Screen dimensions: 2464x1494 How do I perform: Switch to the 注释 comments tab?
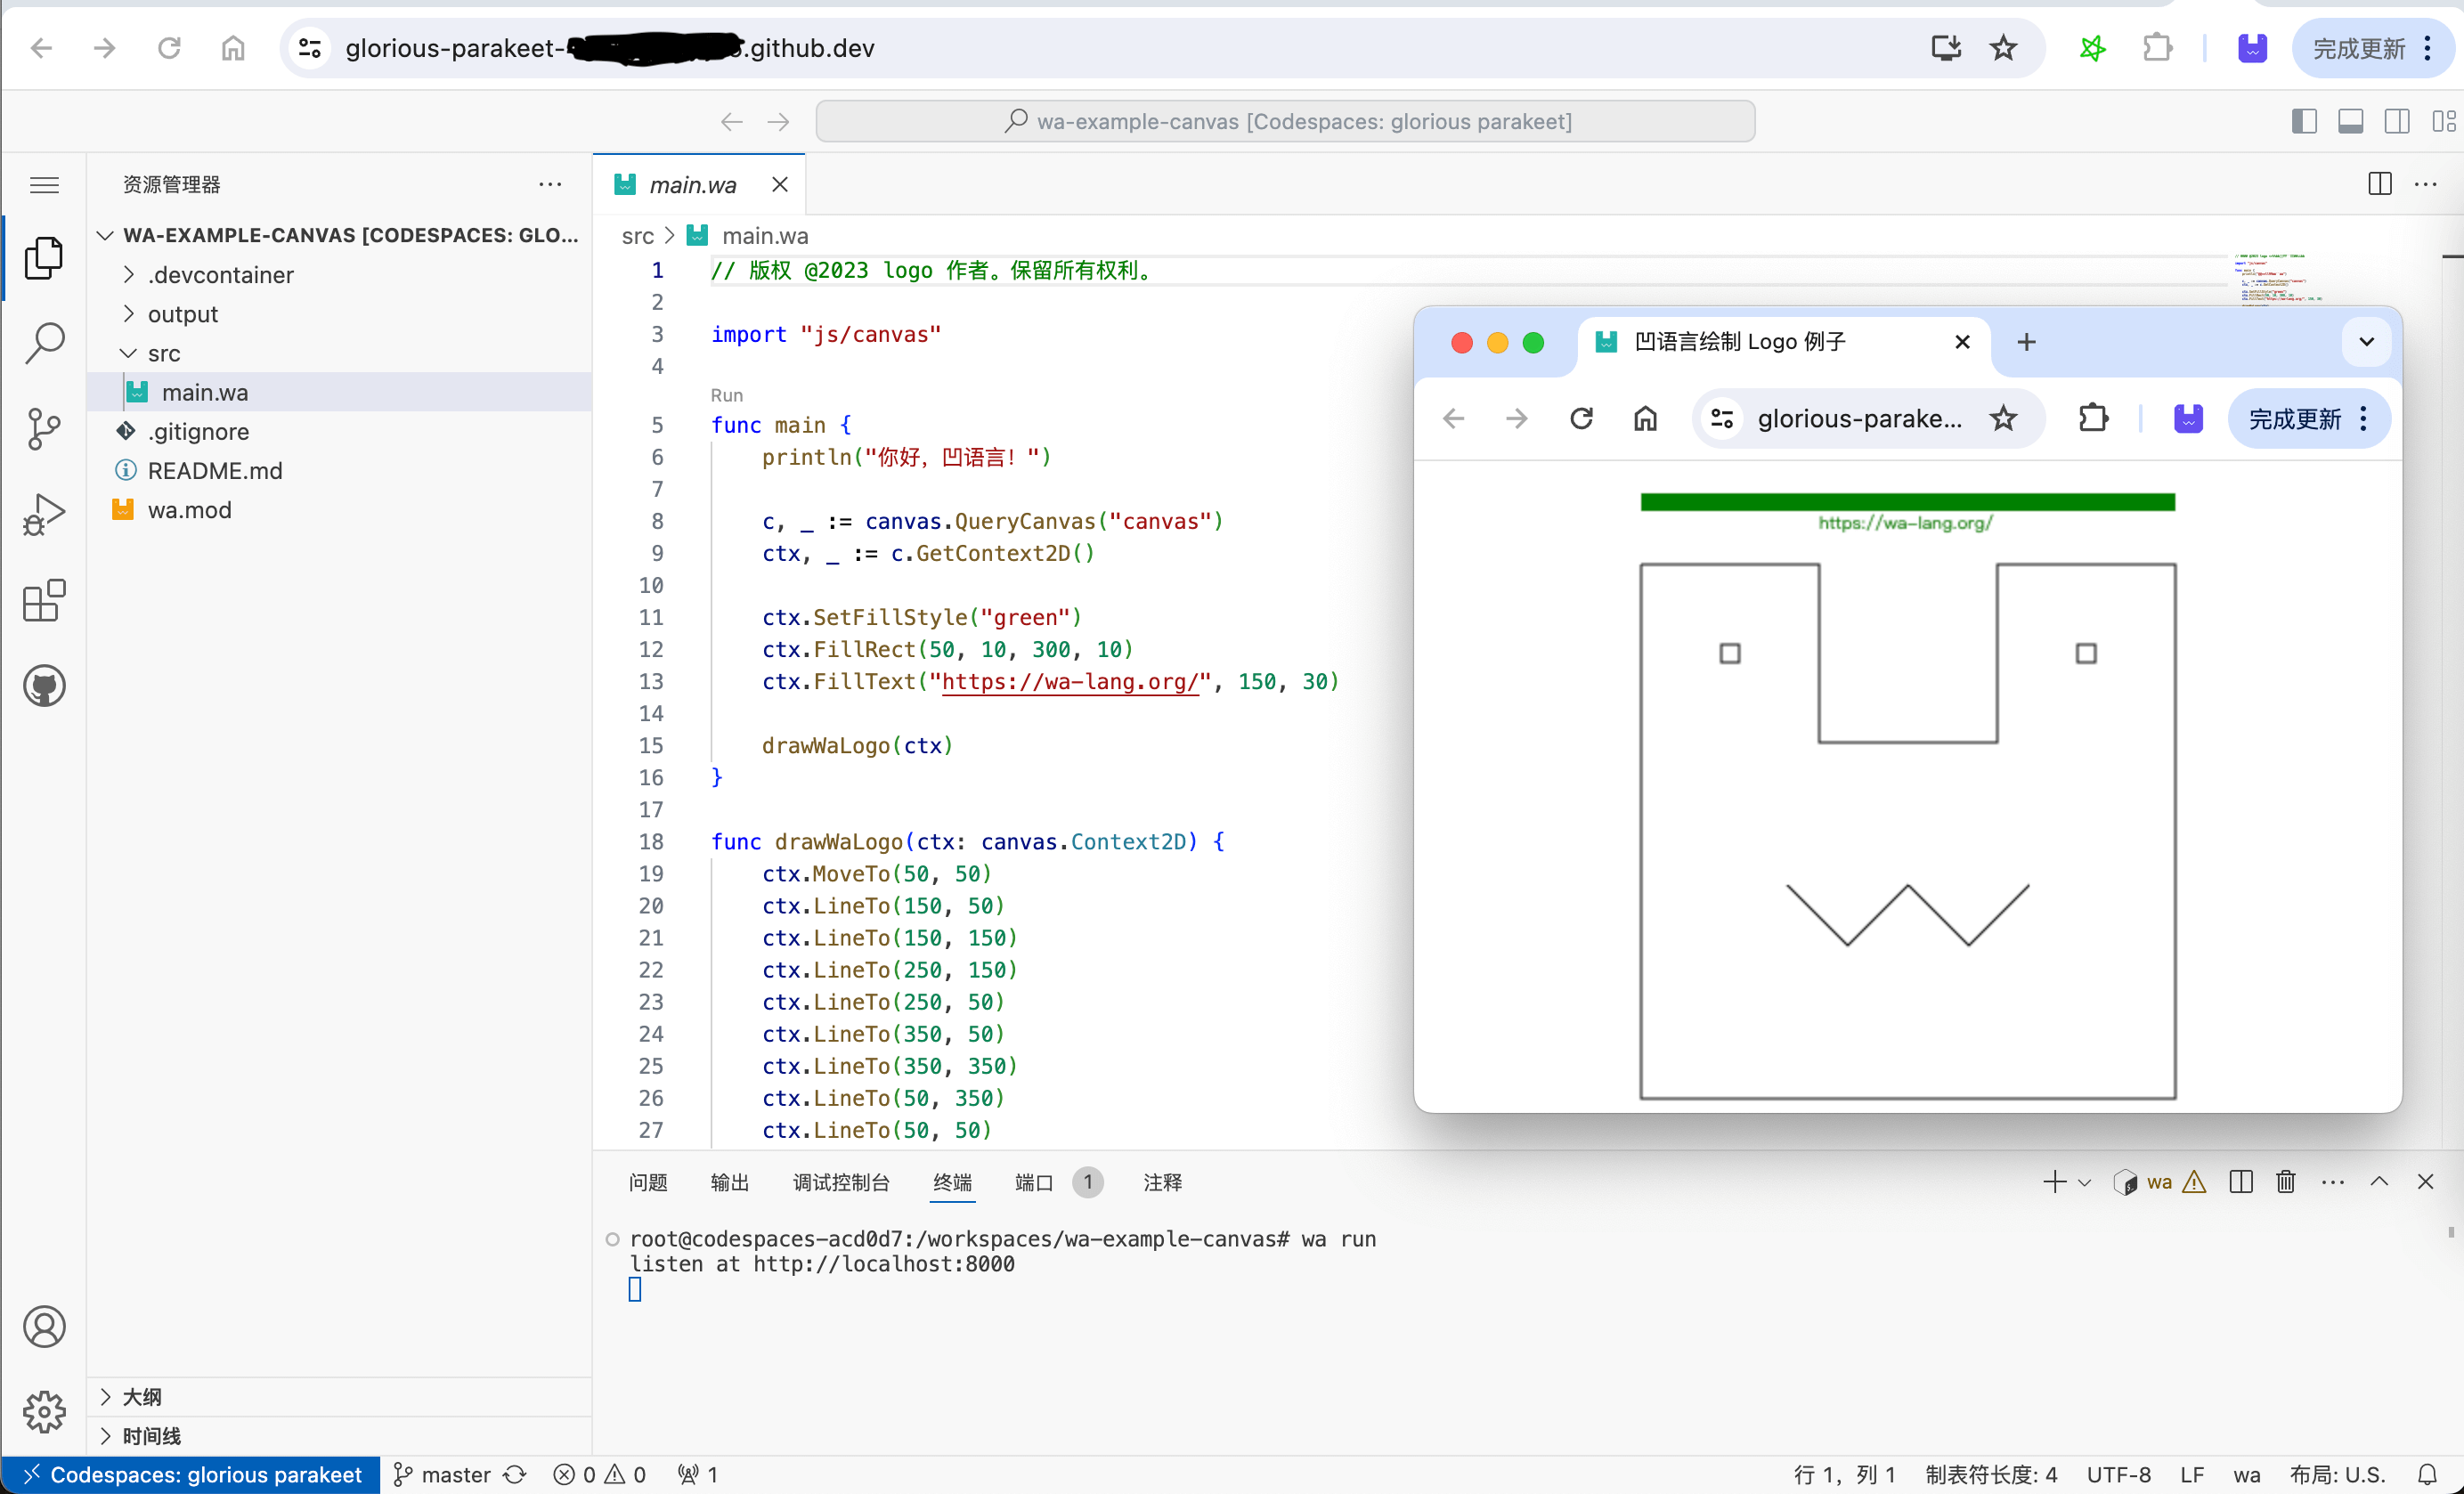pyautogui.click(x=1162, y=1182)
